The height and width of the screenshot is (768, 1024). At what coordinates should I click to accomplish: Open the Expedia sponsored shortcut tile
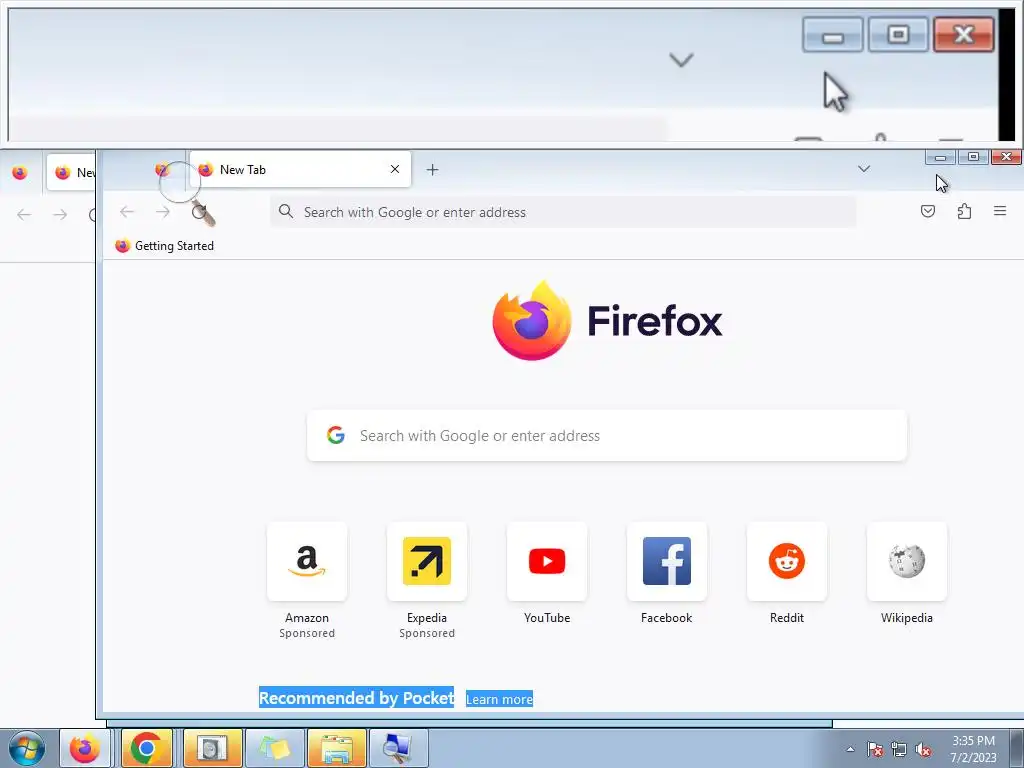click(427, 561)
